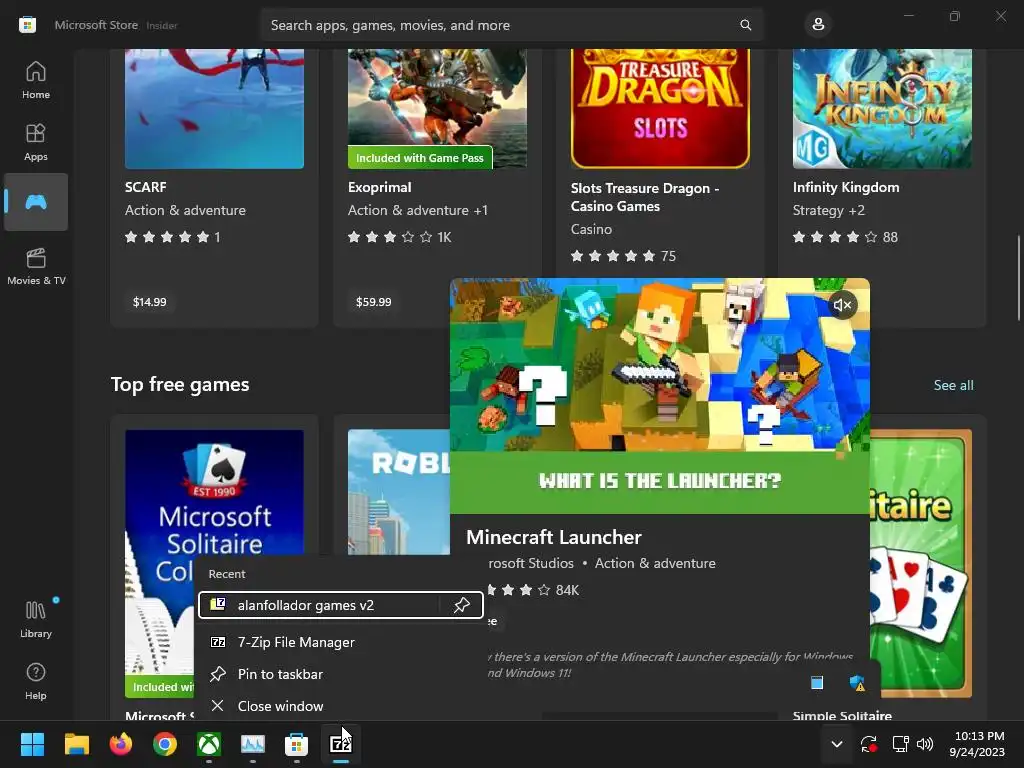Select the Gaming controller sidebar icon
The image size is (1024, 768).
(36, 202)
